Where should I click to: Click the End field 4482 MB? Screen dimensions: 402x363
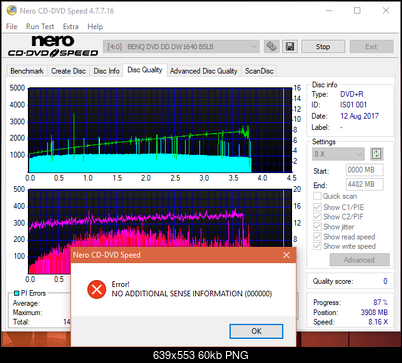(x=365, y=184)
